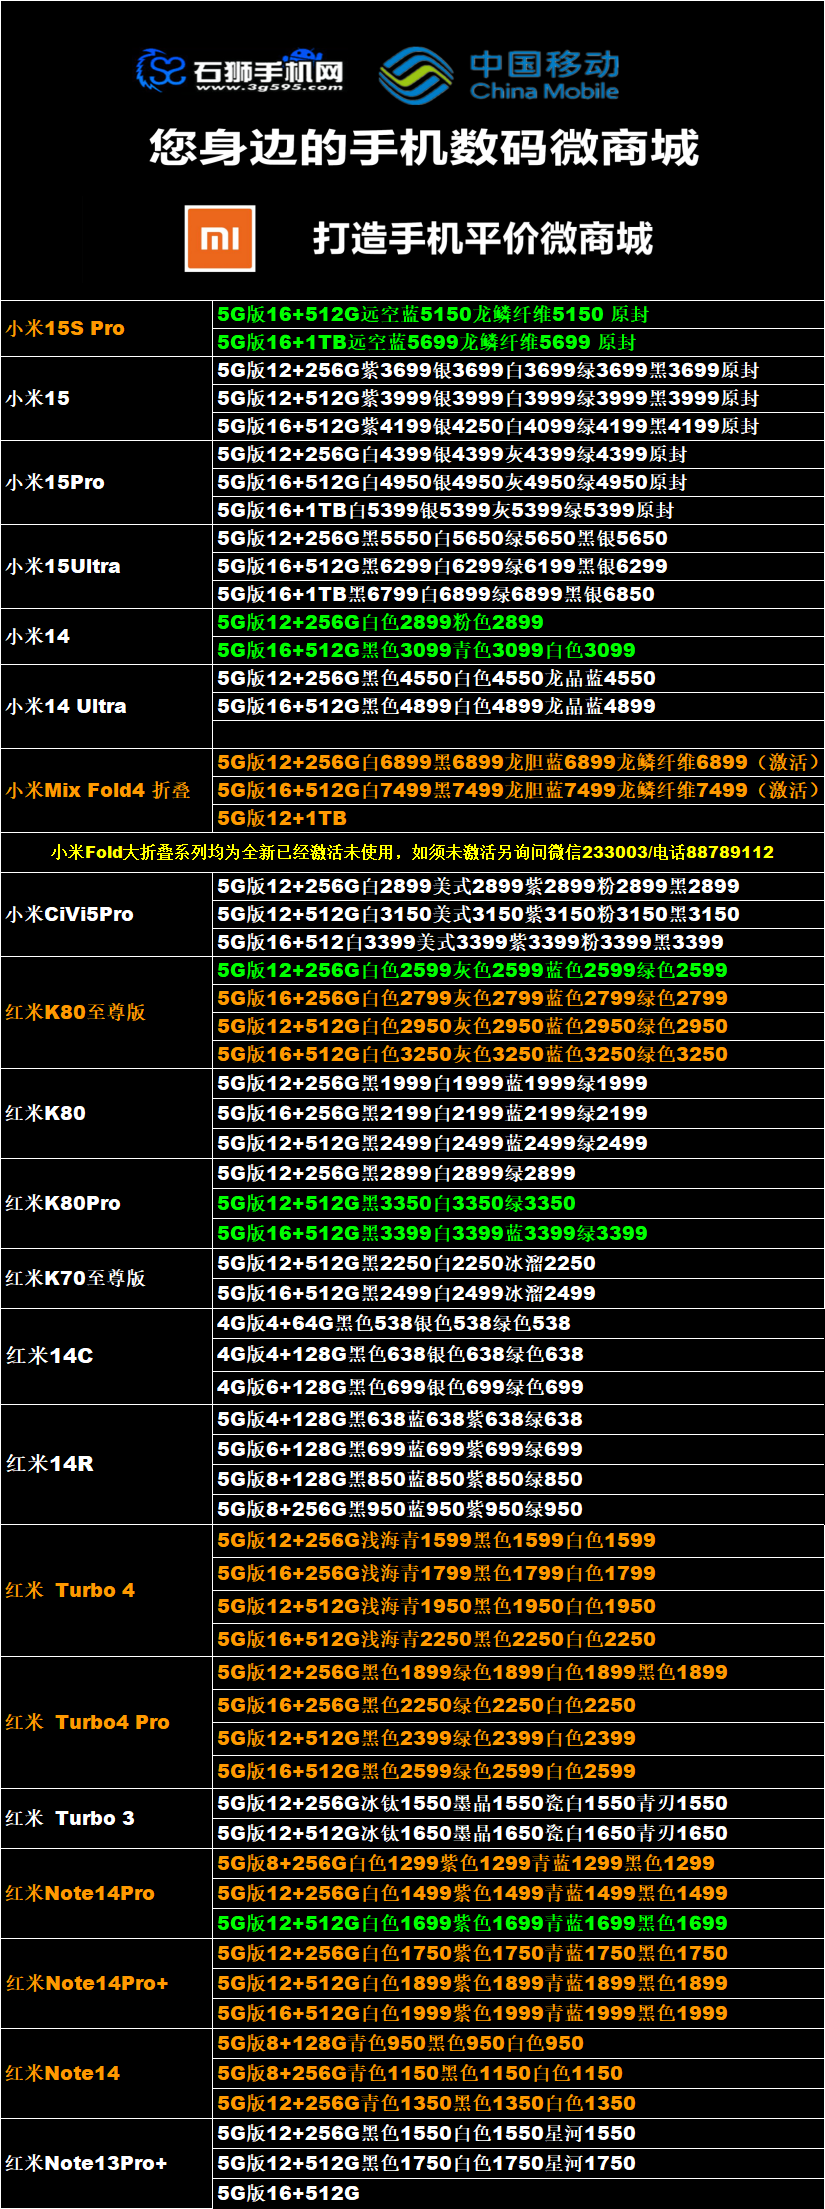Select the 16+1TB 远空蓝5699 row
Image resolution: width=825 pixels, height=2209 pixels.
coord(519,342)
